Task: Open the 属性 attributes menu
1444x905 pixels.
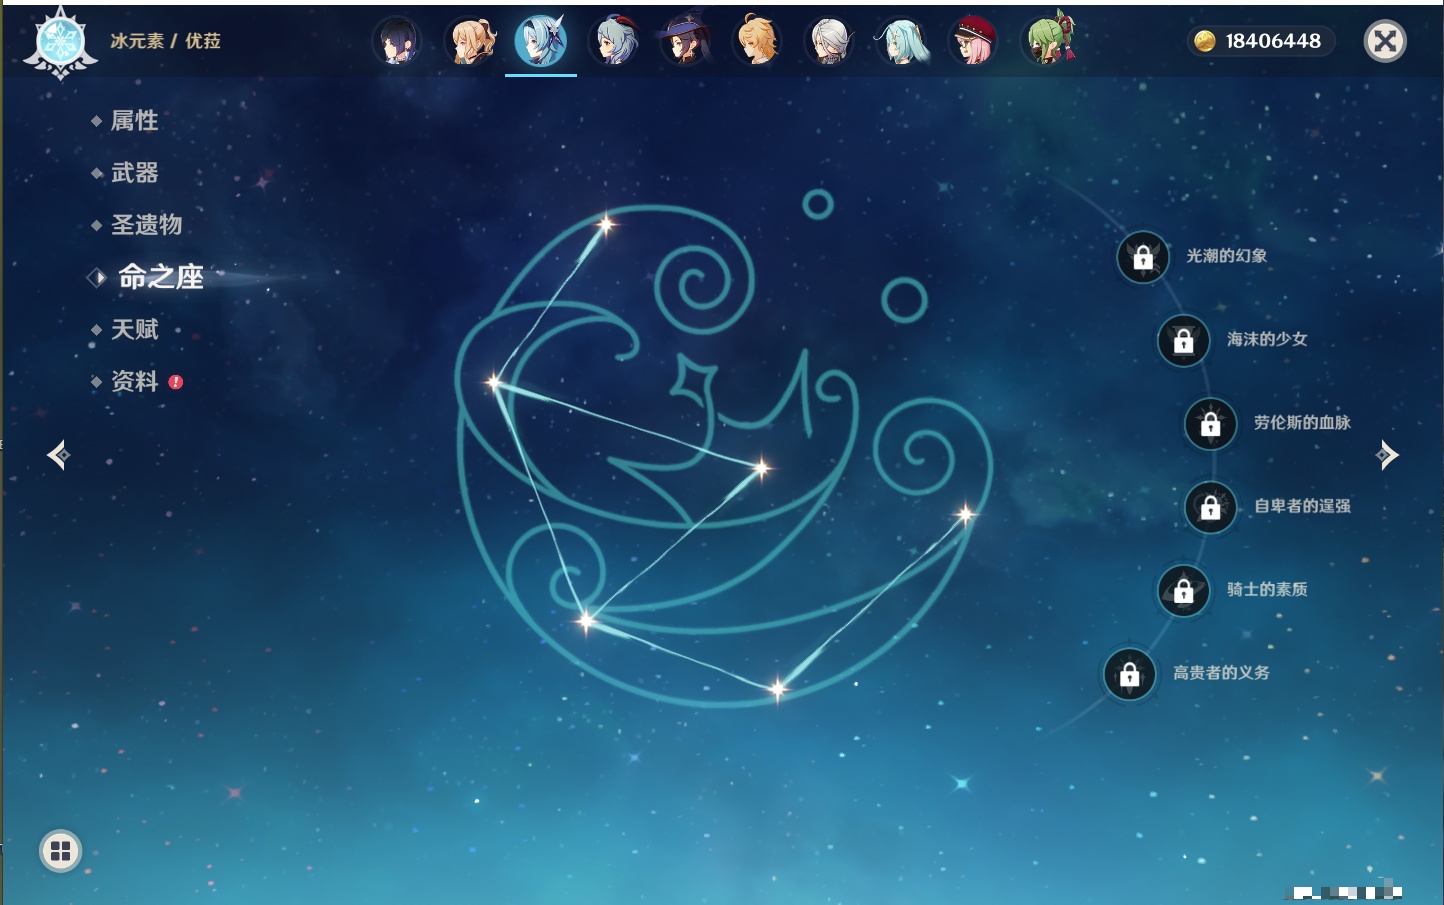Action: click(134, 121)
